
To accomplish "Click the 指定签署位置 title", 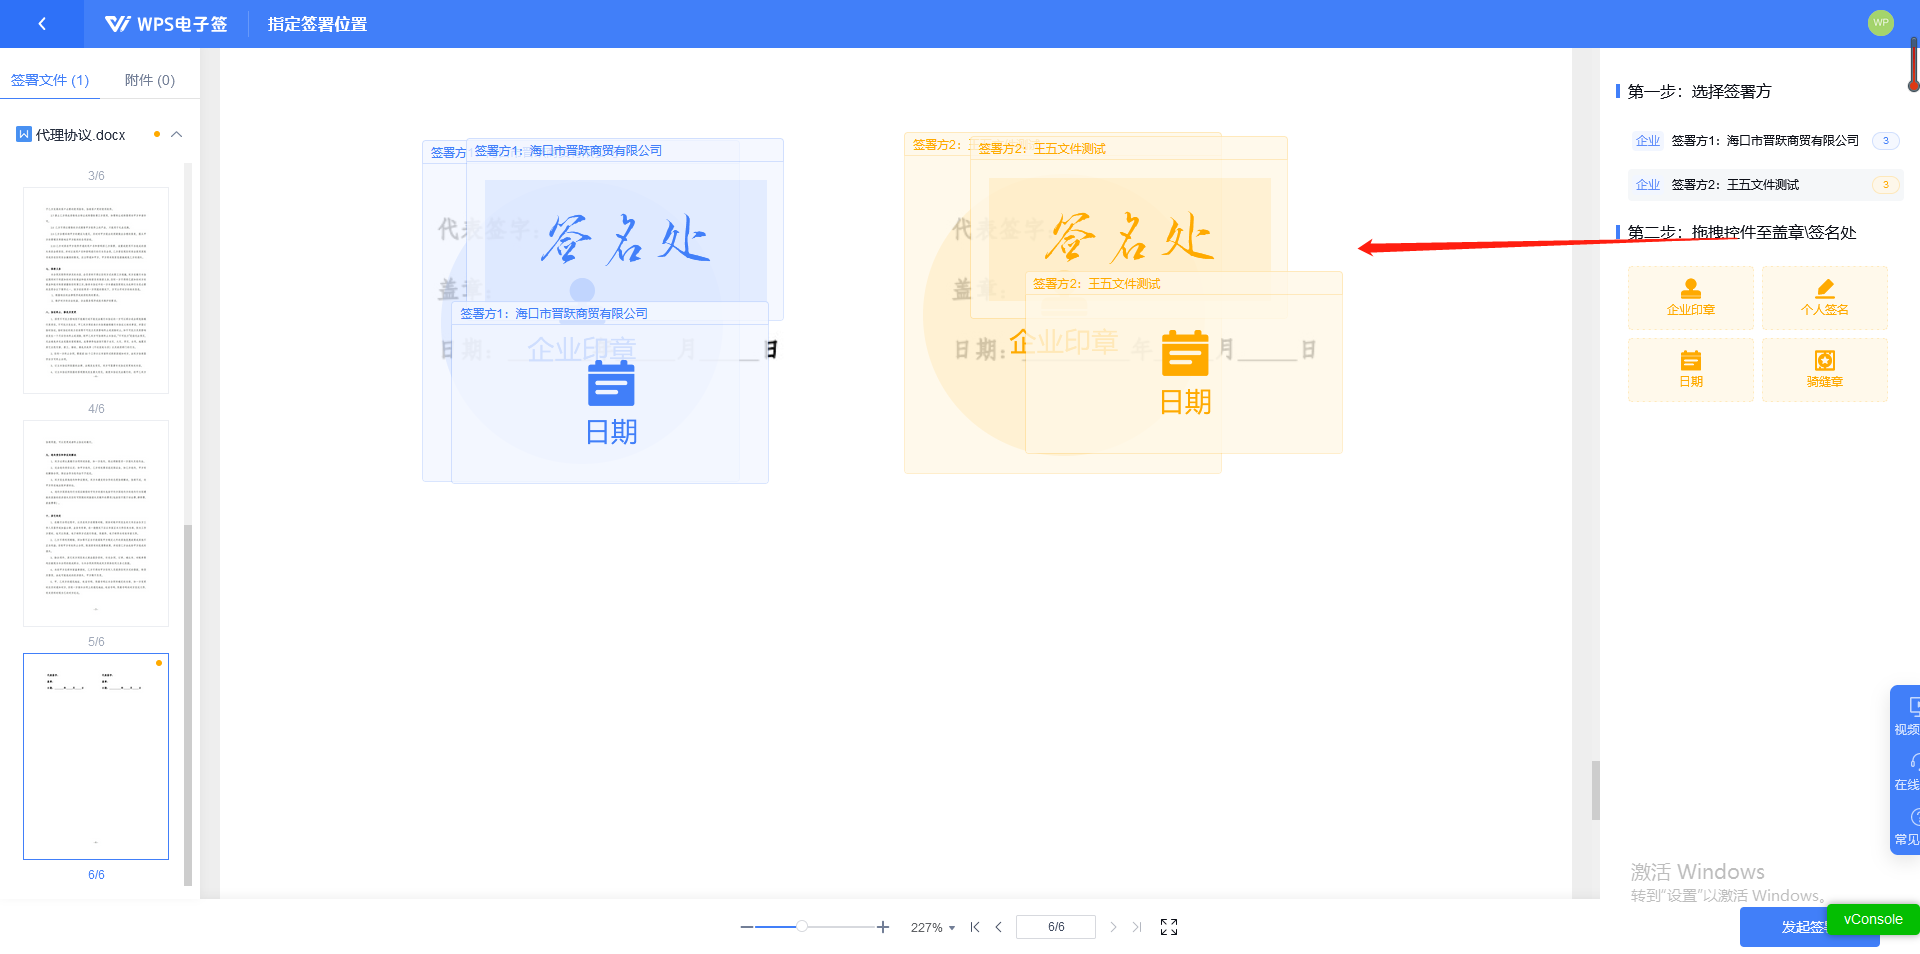I will pyautogui.click(x=318, y=24).
